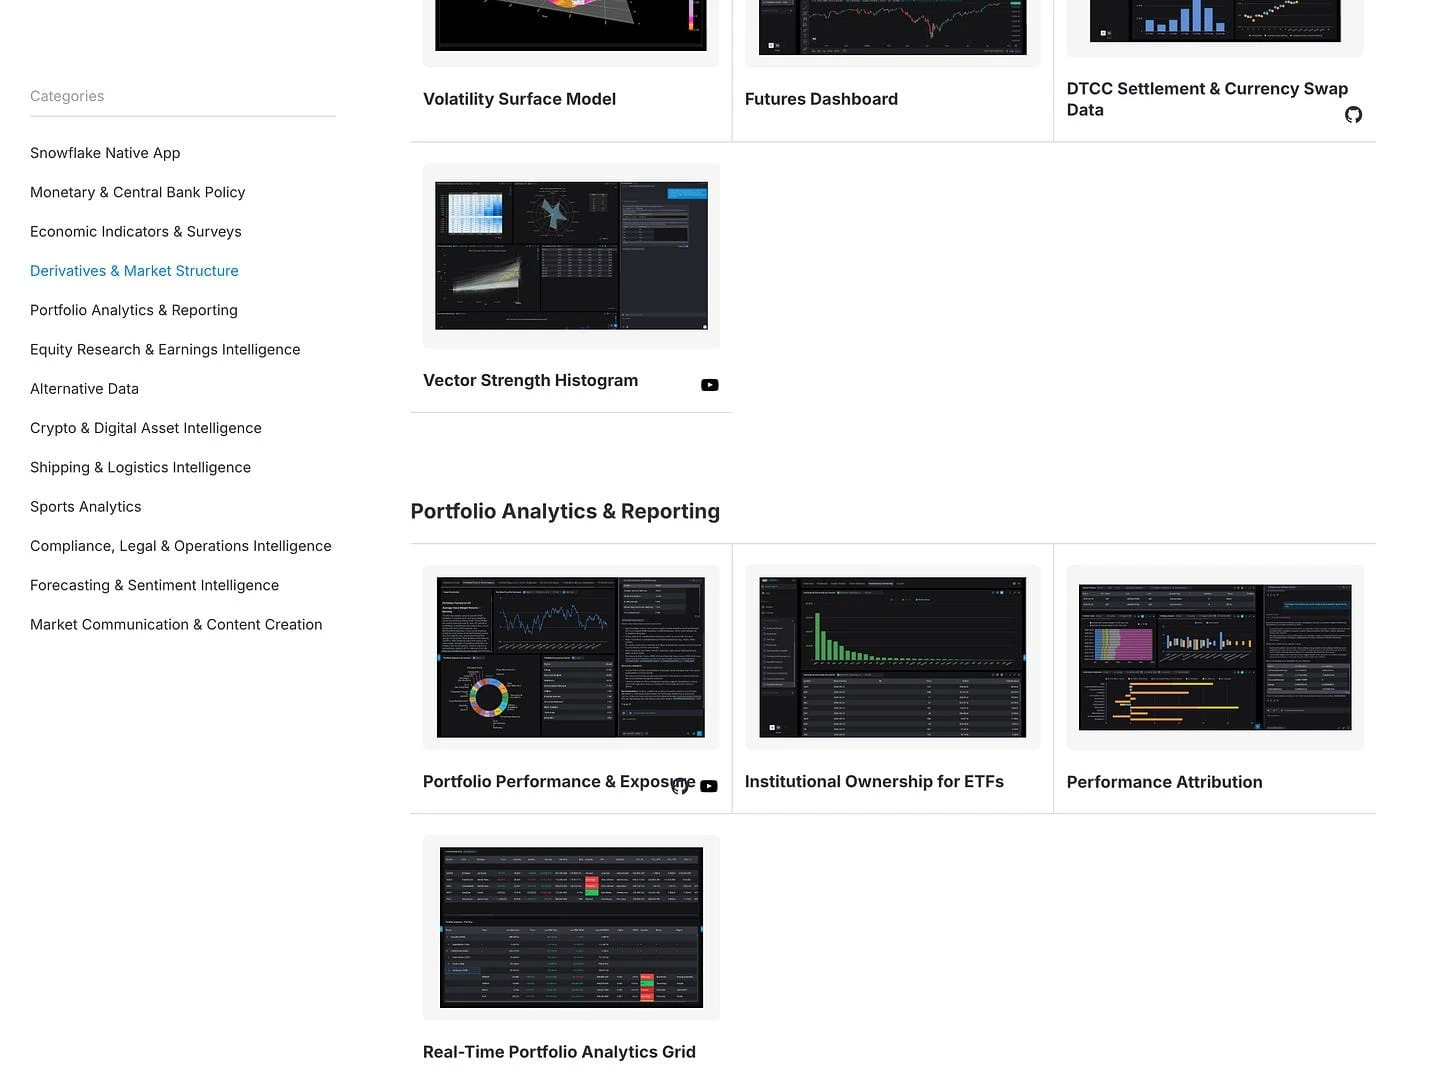Select the Snowflake Native App category

click(105, 152)
